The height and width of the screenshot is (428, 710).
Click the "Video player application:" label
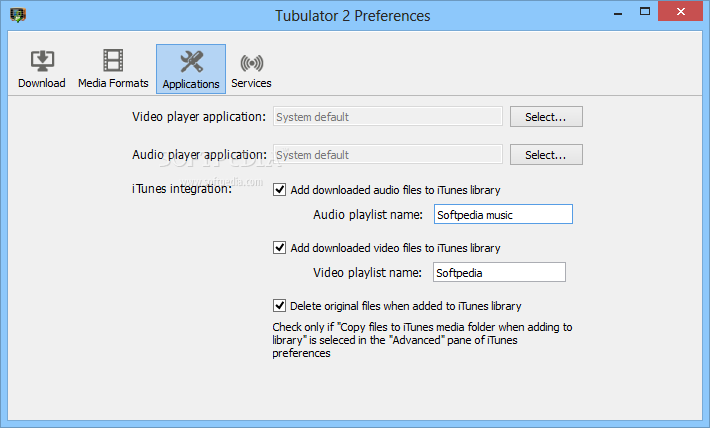pyautogui.click(x=199, y=117)
